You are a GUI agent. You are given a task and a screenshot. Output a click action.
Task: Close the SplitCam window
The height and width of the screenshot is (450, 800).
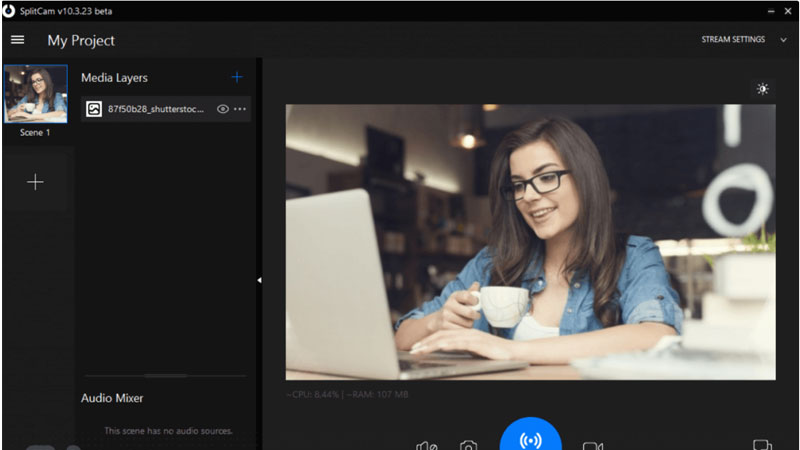(788, 11)
